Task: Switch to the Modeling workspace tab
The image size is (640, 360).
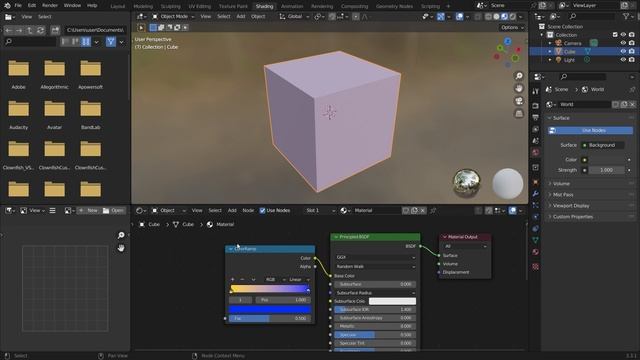Action: (x=143, y=6)
